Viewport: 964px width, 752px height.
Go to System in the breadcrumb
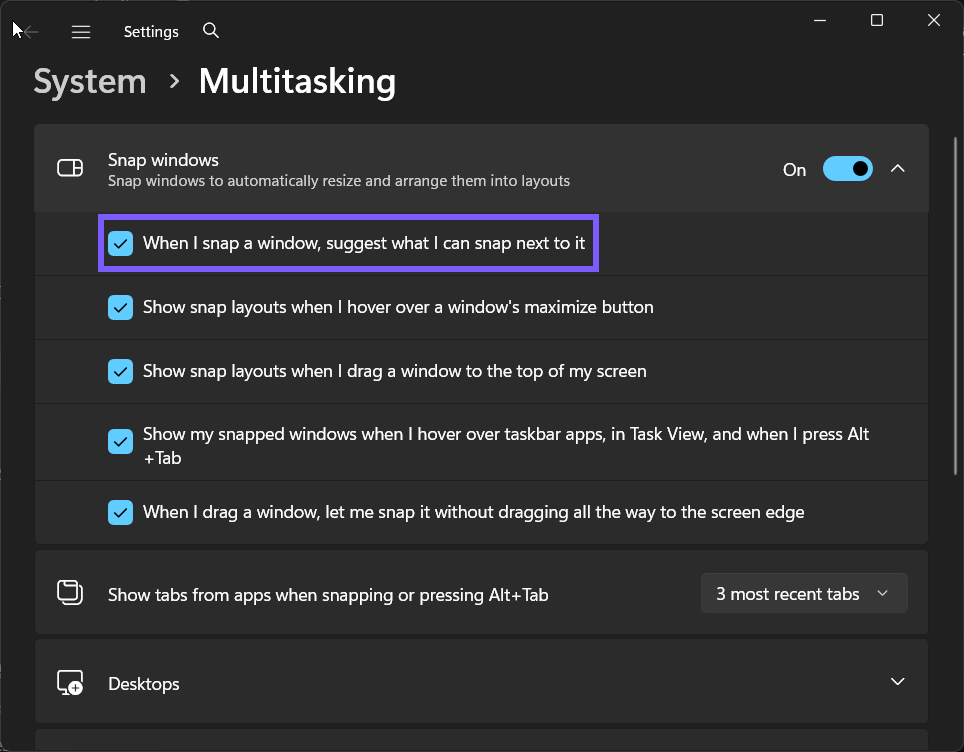coord(90,81)
